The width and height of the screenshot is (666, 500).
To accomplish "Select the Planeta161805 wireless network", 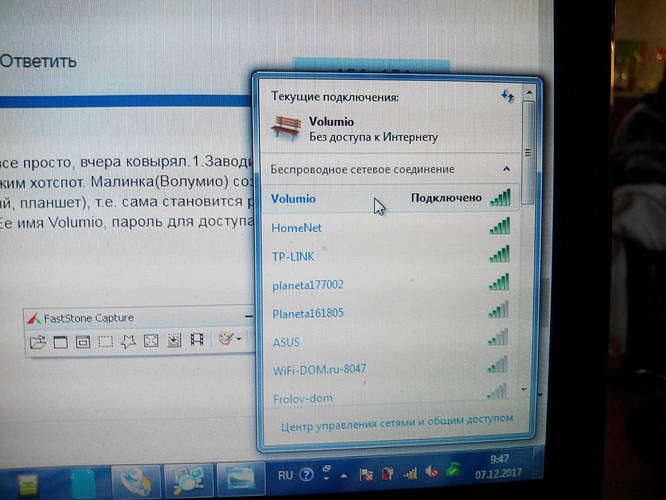I will 390,313.
